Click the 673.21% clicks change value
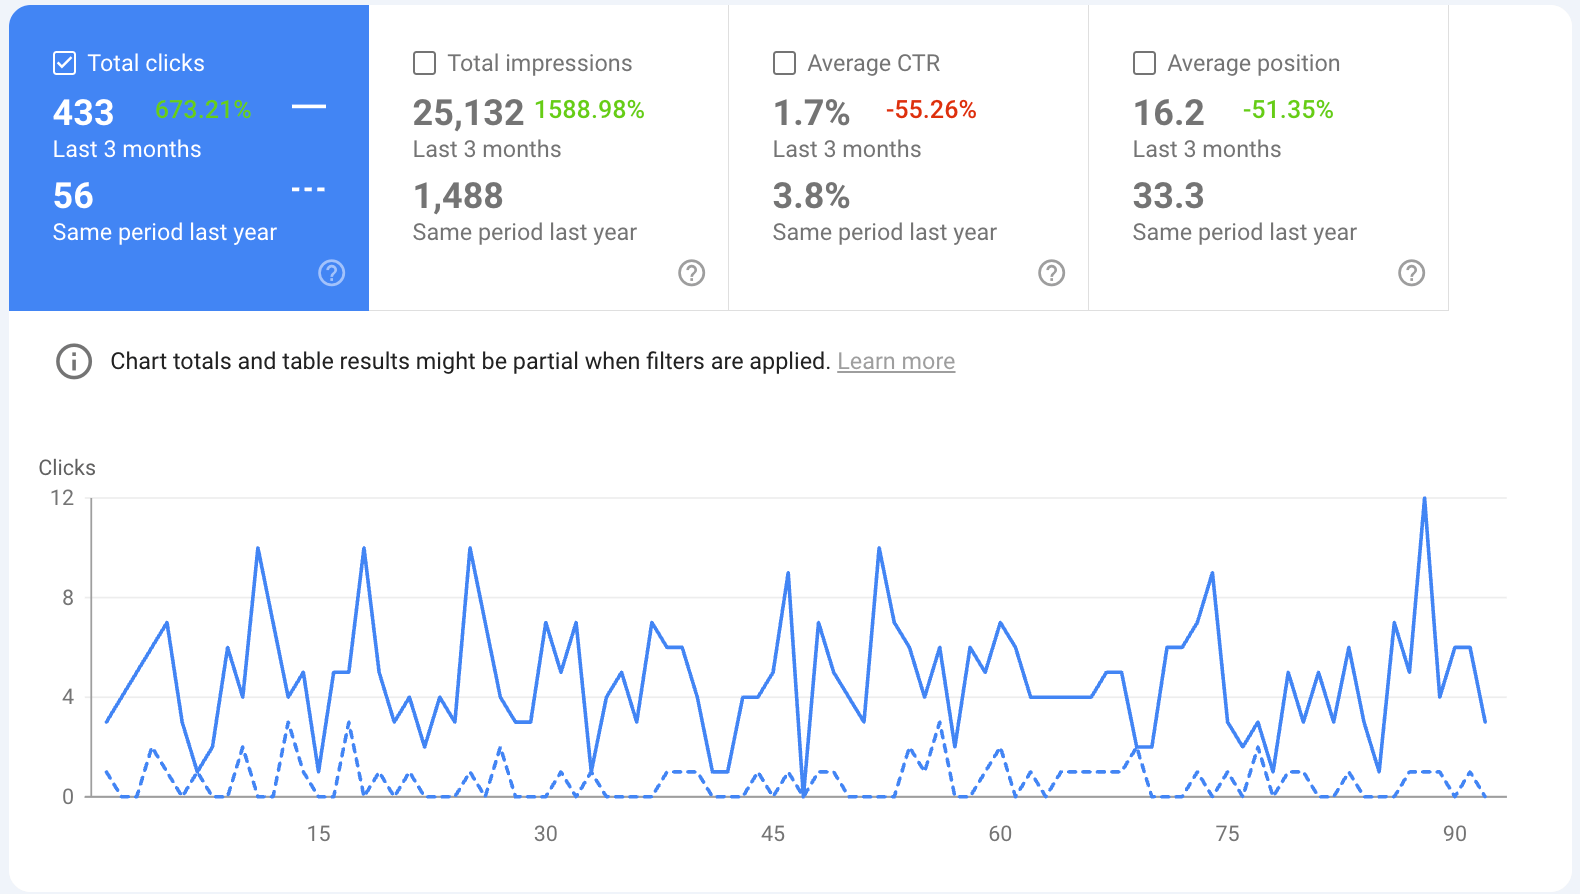1580x894 pixels. click(203, 110)
